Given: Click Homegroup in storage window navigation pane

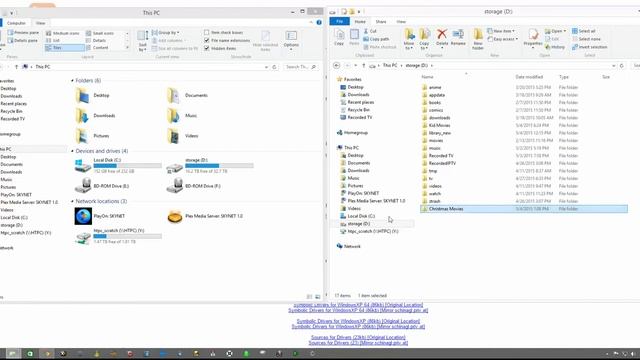Looking at the screenshot, I should (352, 133).
